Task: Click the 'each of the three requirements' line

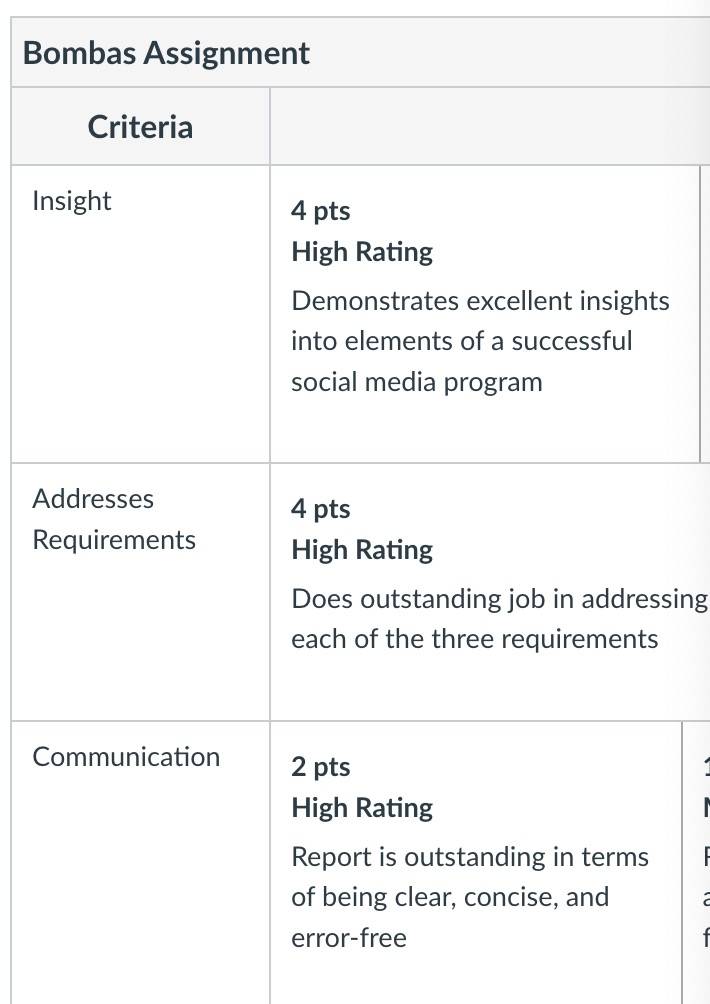Action: tap(474, 639)
